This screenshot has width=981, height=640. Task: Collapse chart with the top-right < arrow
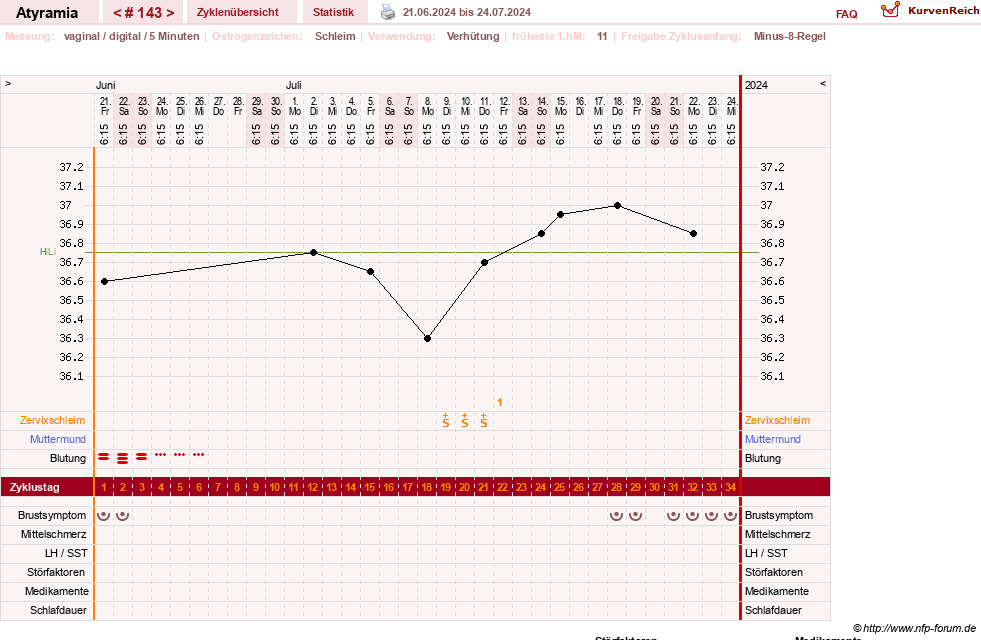[823, 83]
